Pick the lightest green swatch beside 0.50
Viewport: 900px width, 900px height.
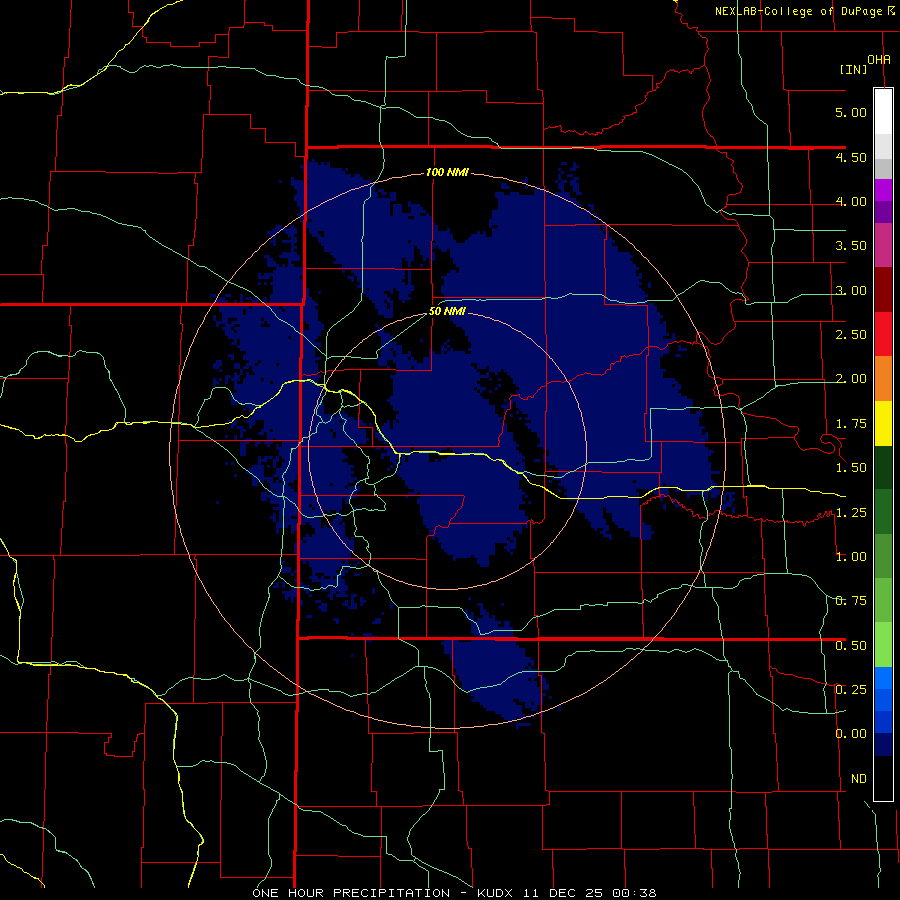click(883, 645)
